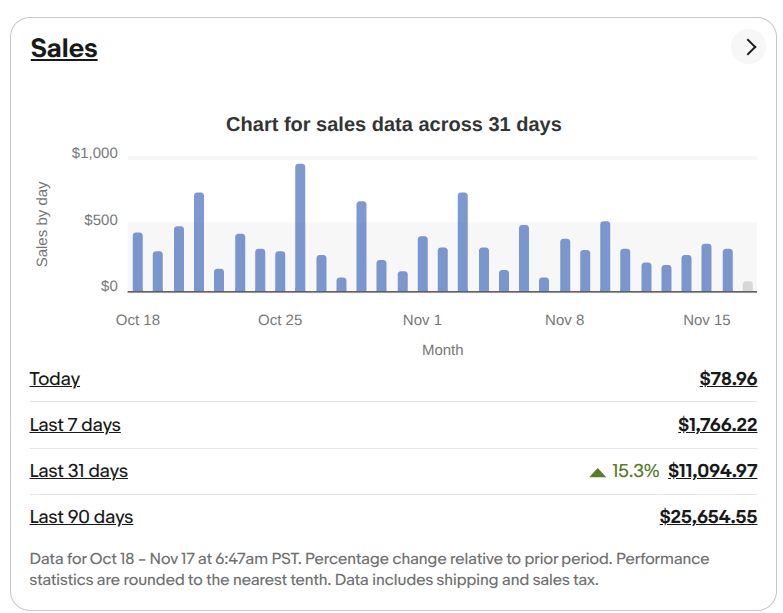The height and width of the screenshot is (613, 783).
Task: Click the chart title for sales data
Action: coord(393,125)
